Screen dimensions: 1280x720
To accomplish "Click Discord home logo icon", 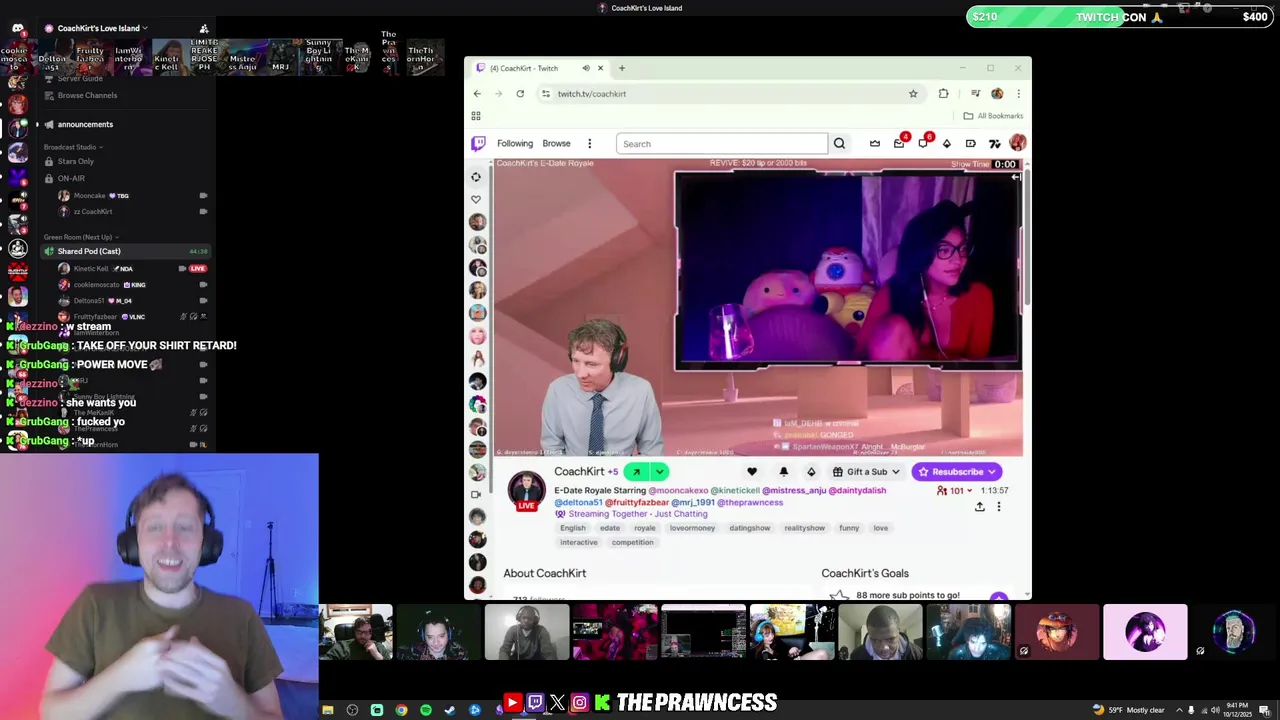I will point(17,28).
